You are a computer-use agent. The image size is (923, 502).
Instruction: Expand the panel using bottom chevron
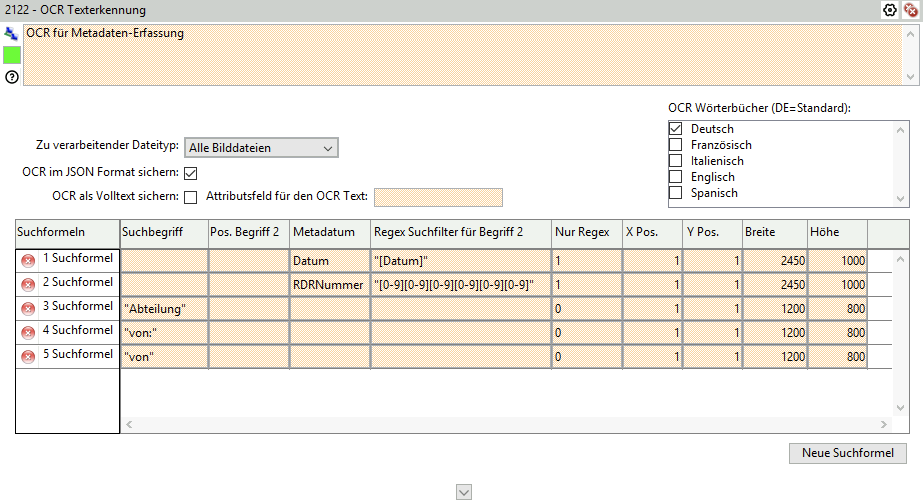(463, 491)
